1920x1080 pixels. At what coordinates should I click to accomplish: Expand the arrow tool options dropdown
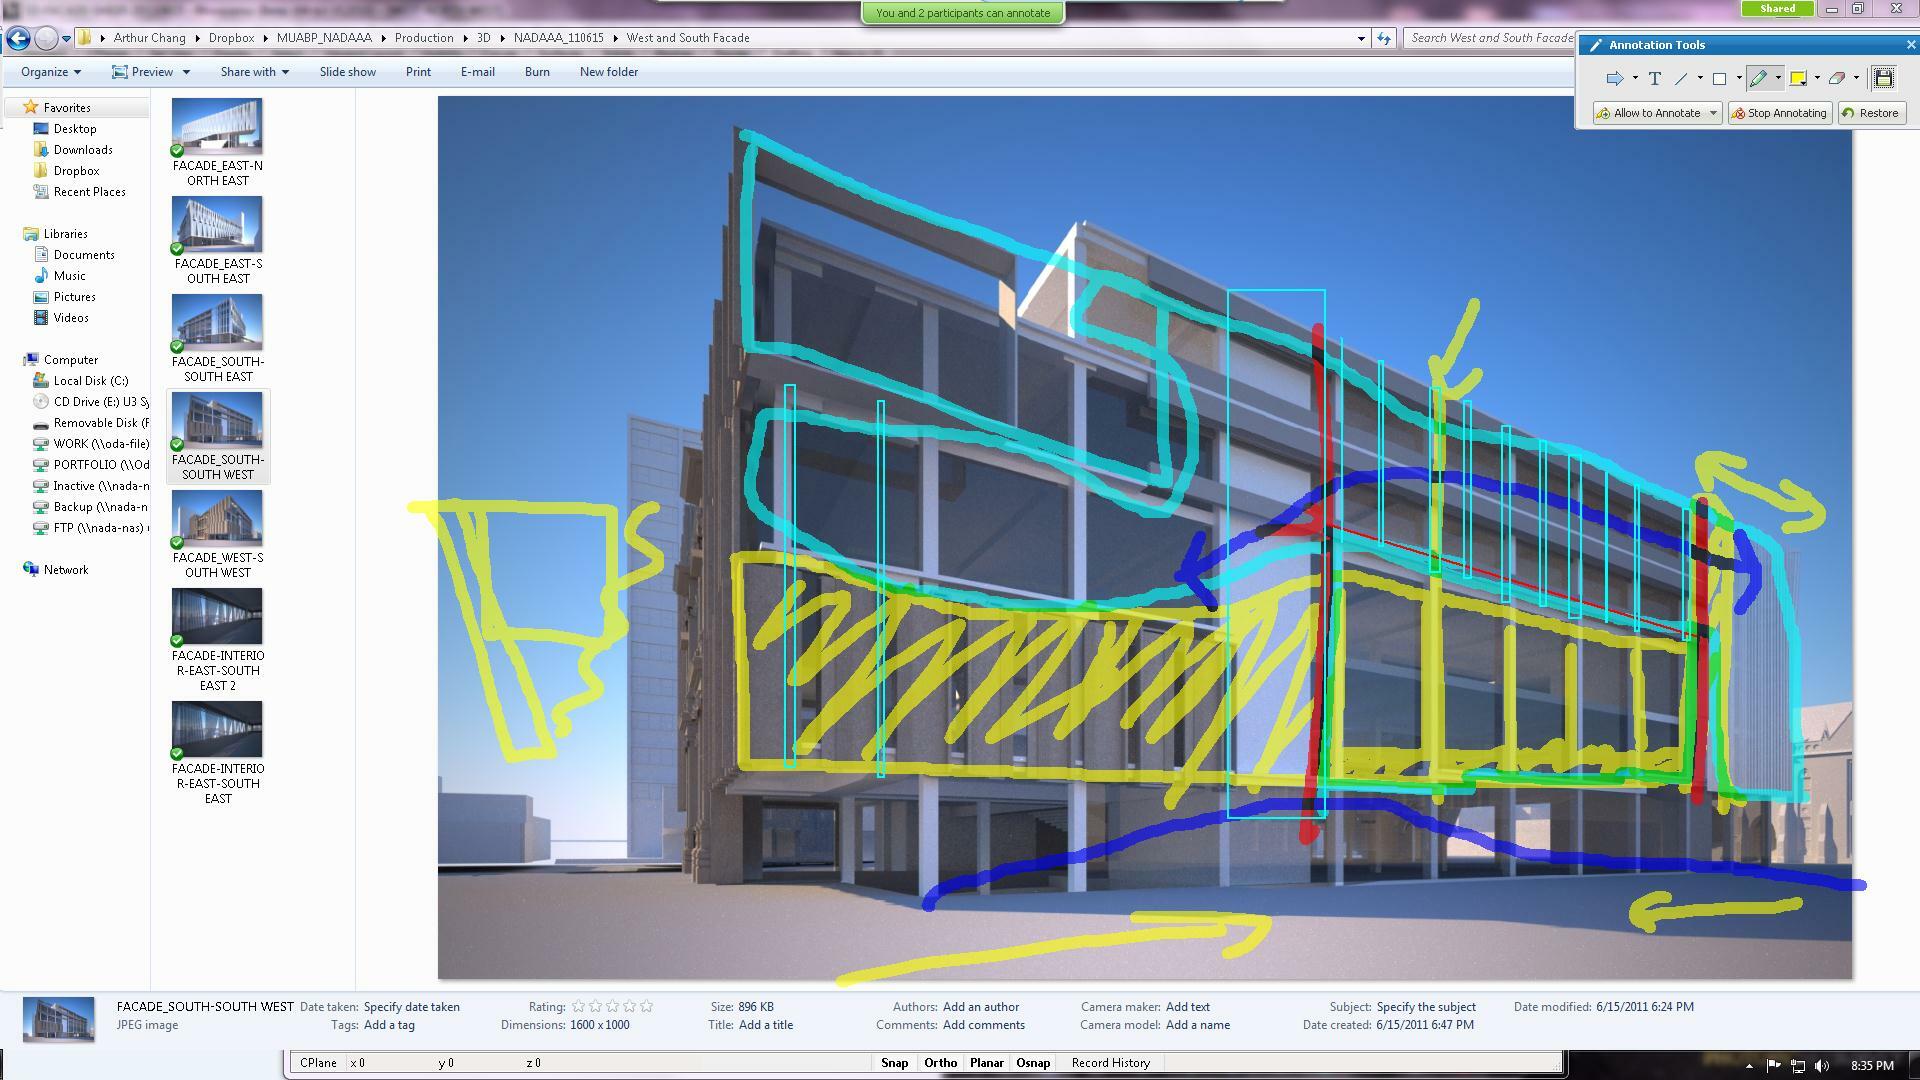[x=1635, y=79]
